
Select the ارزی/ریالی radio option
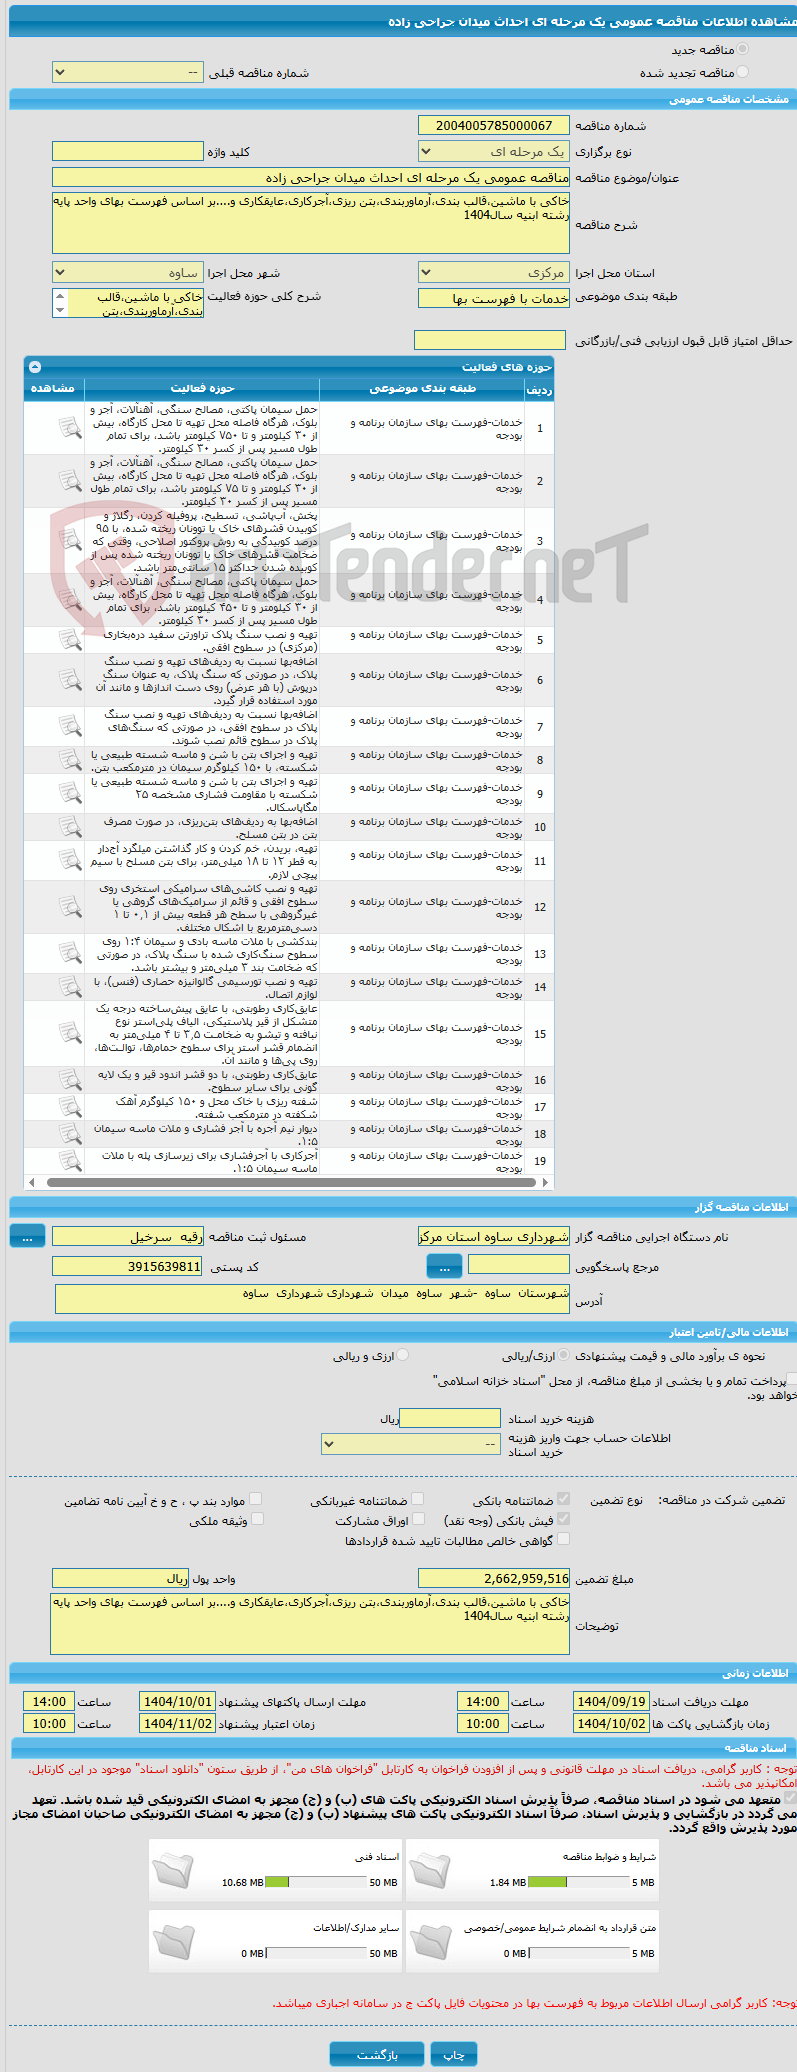click(x=564, y=1355)
